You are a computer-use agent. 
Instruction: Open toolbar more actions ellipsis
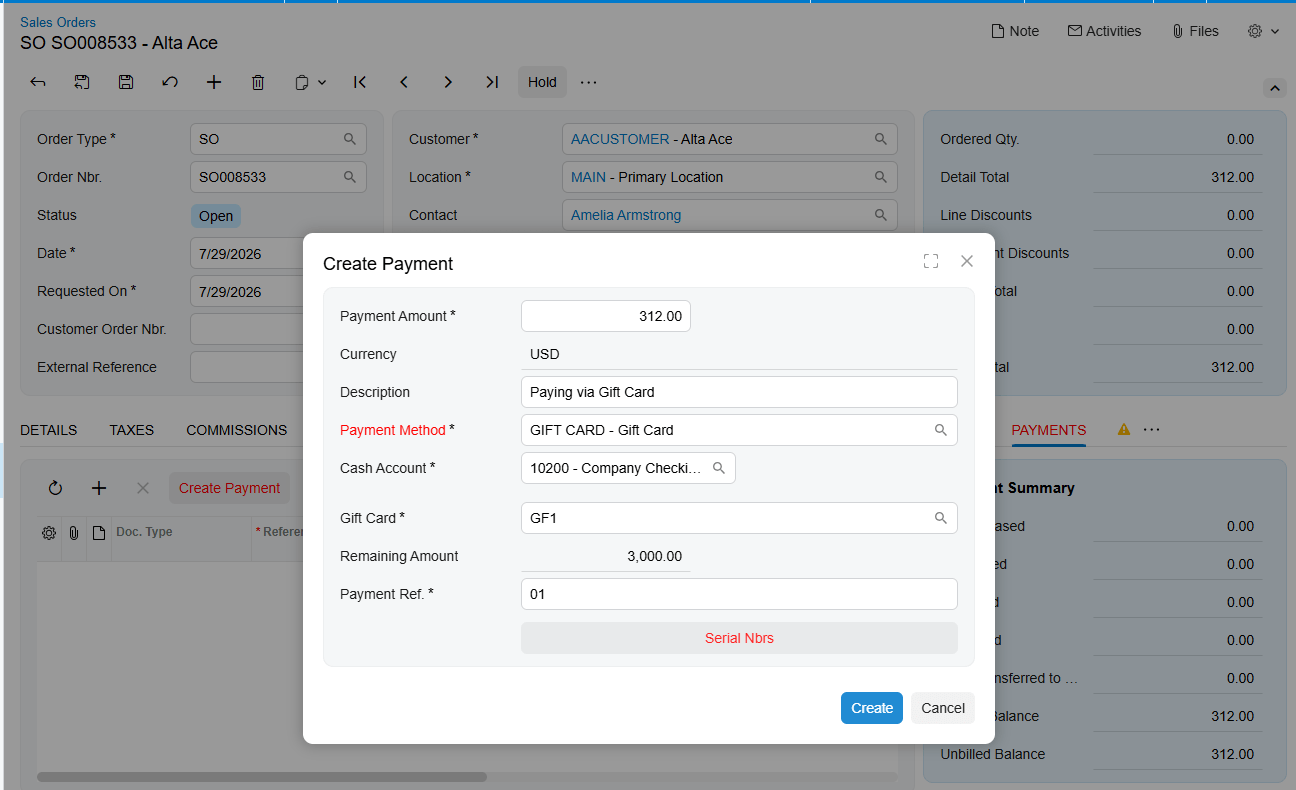click(589, 83)
